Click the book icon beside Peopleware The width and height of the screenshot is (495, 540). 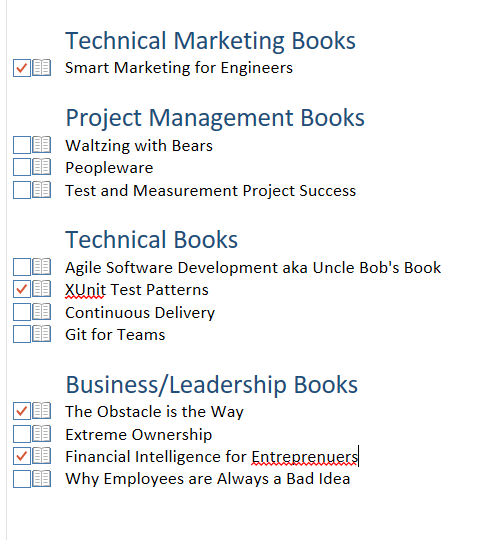point(42,167)
